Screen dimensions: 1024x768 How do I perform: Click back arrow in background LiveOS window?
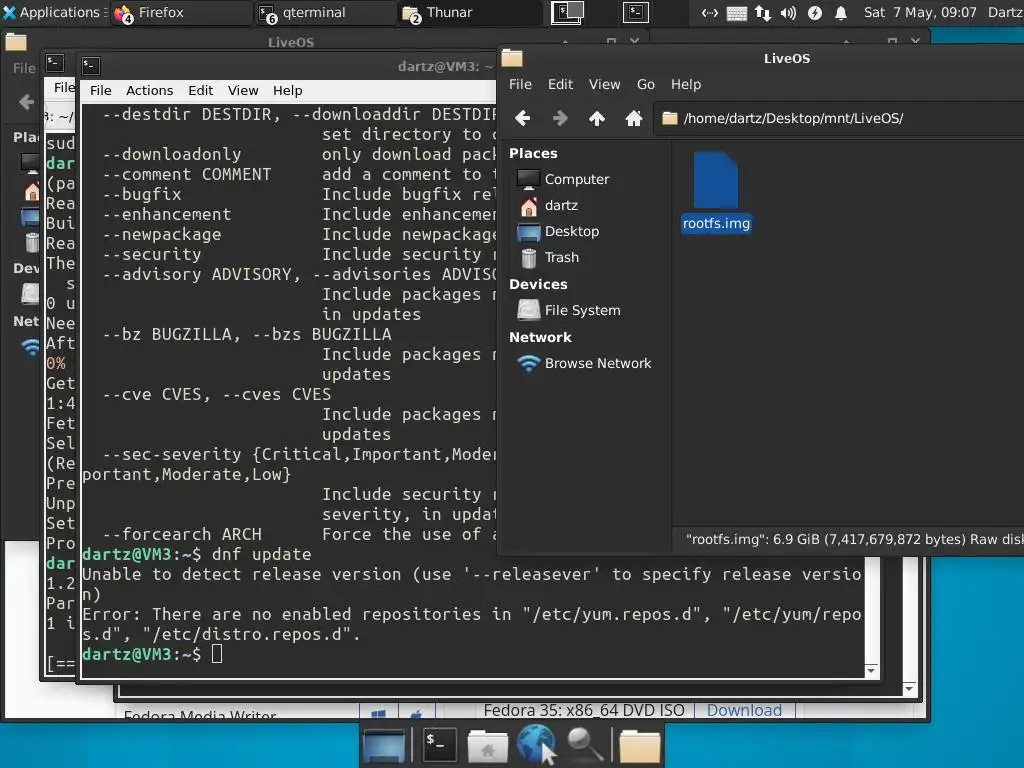click(27, 103)
